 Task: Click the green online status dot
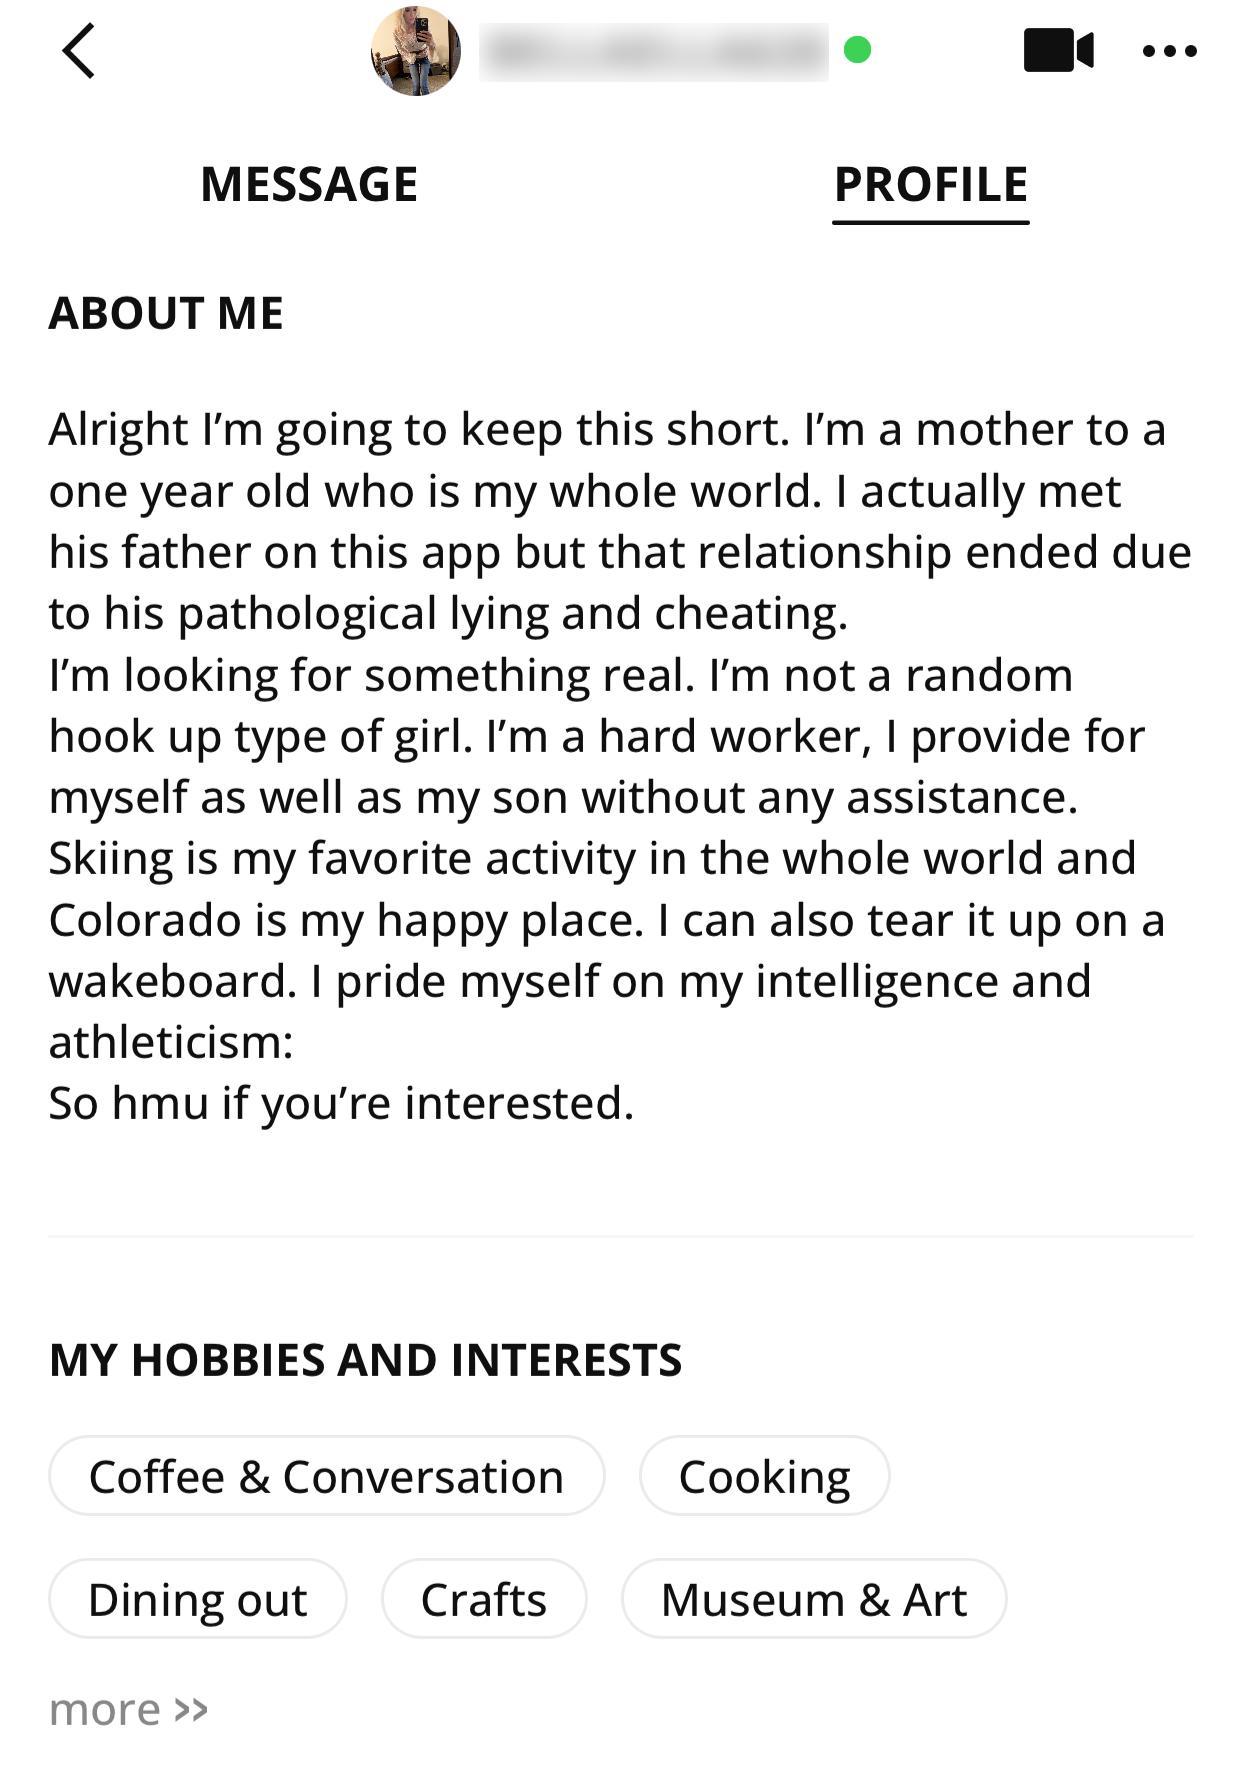pos(857,50)
